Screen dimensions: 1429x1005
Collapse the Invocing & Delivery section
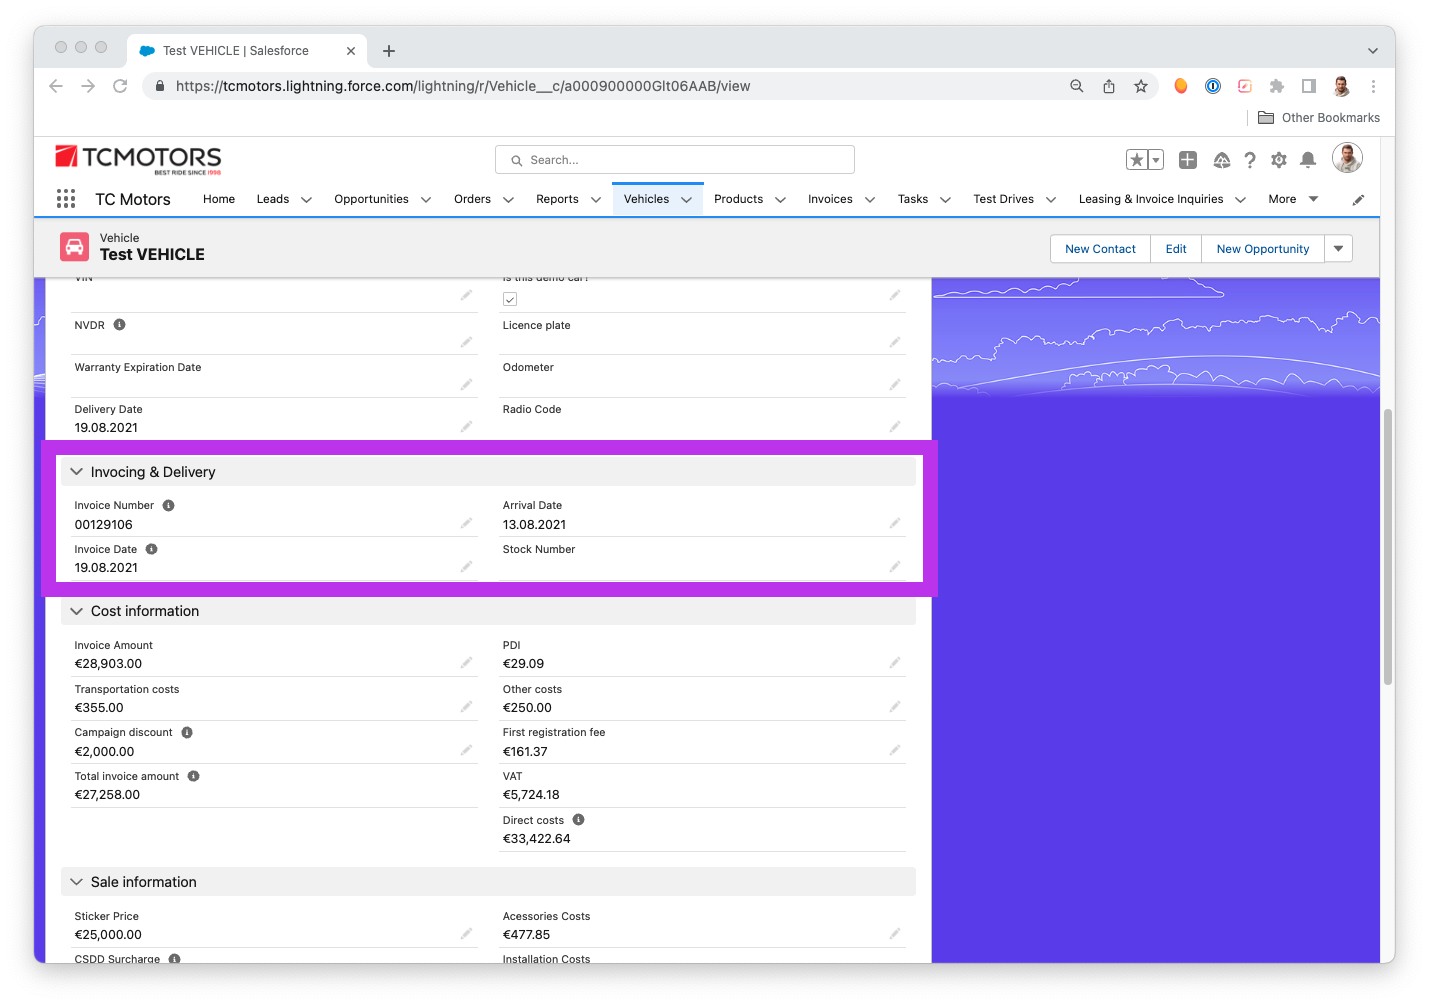click(77, 472)
